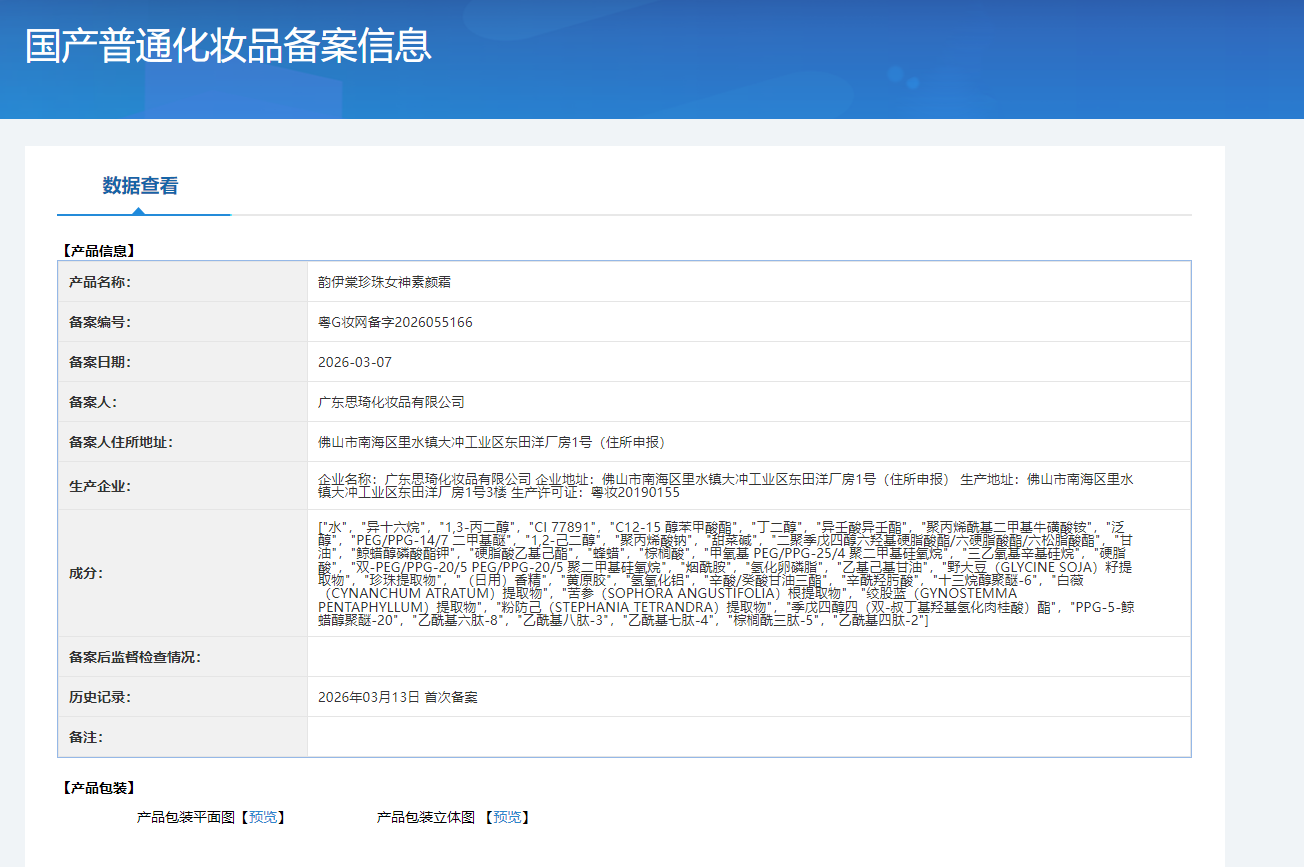Click the 备注 label cell
This screenshot has width=1304, height=867.
coord(183,737)
